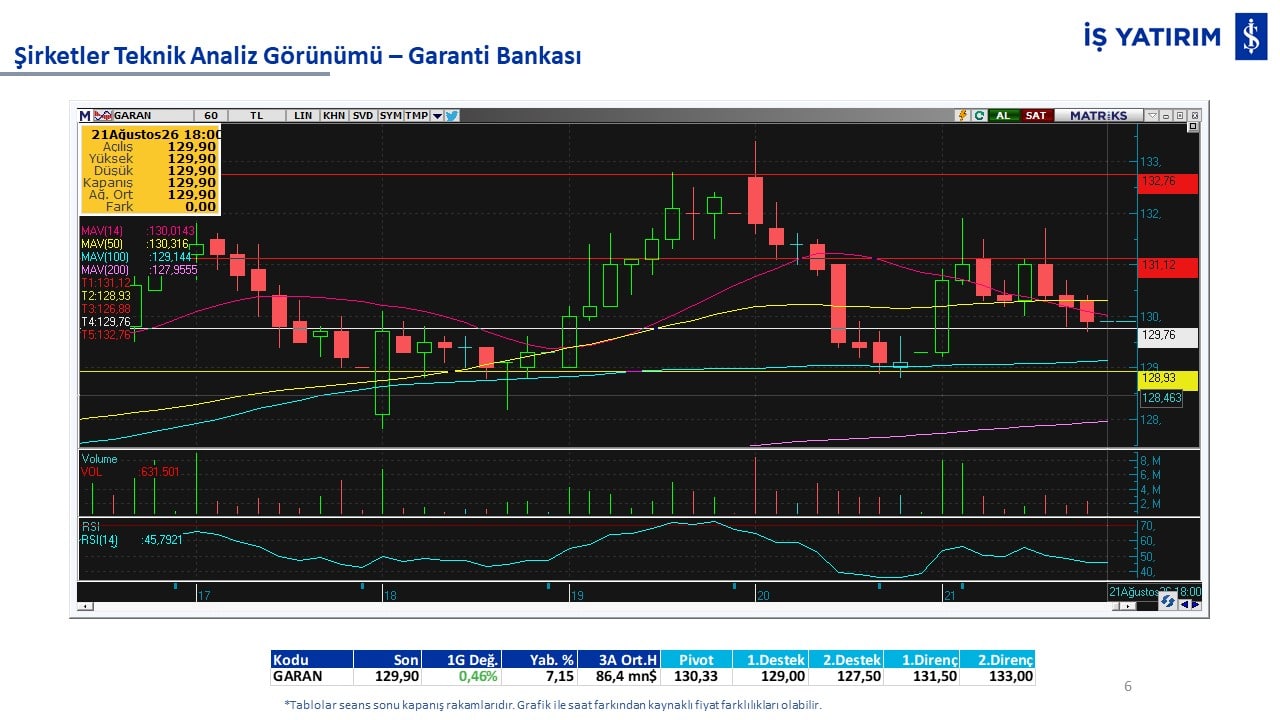
Task: Toggle the LIN scale mode
Action: (303, 115)
